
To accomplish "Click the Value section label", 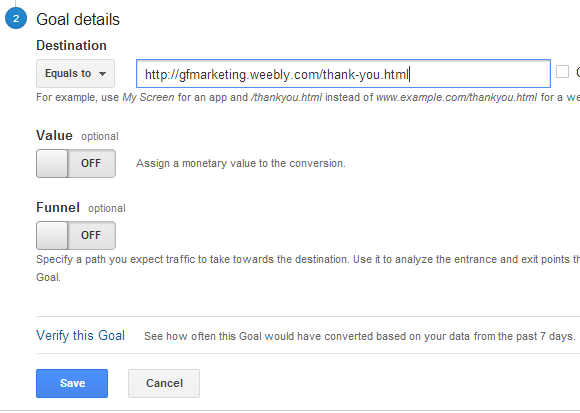I will (54, 136).
